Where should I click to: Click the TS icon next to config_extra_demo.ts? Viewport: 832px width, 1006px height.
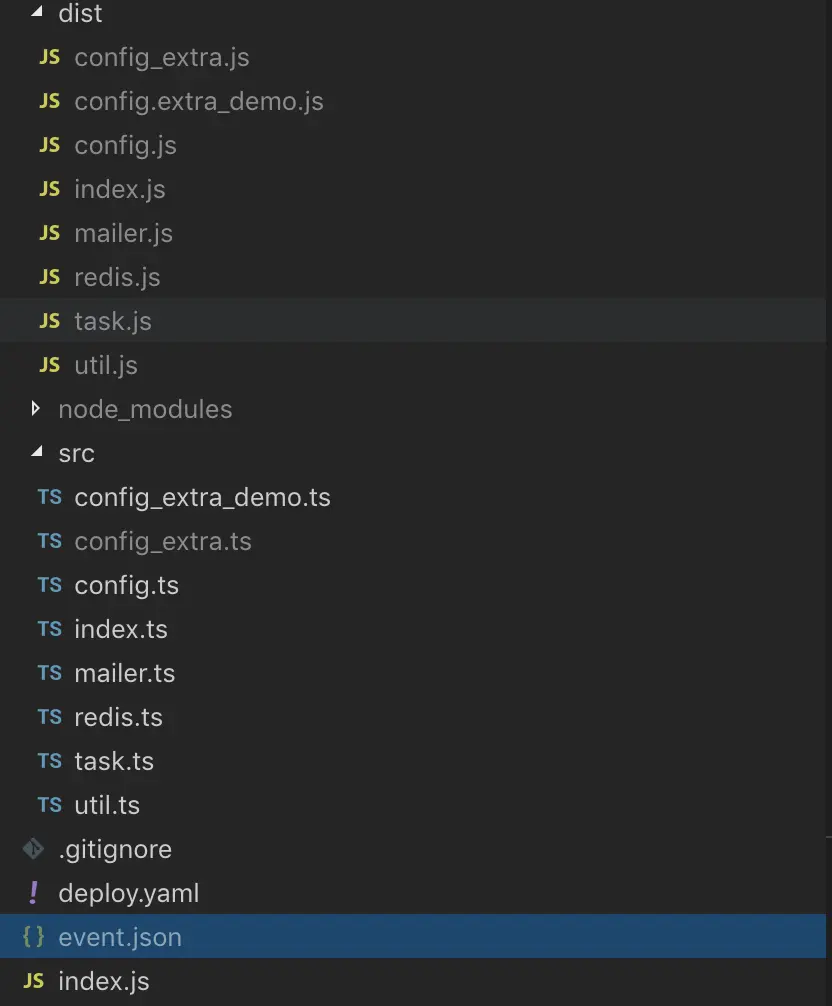click(49, 497)
